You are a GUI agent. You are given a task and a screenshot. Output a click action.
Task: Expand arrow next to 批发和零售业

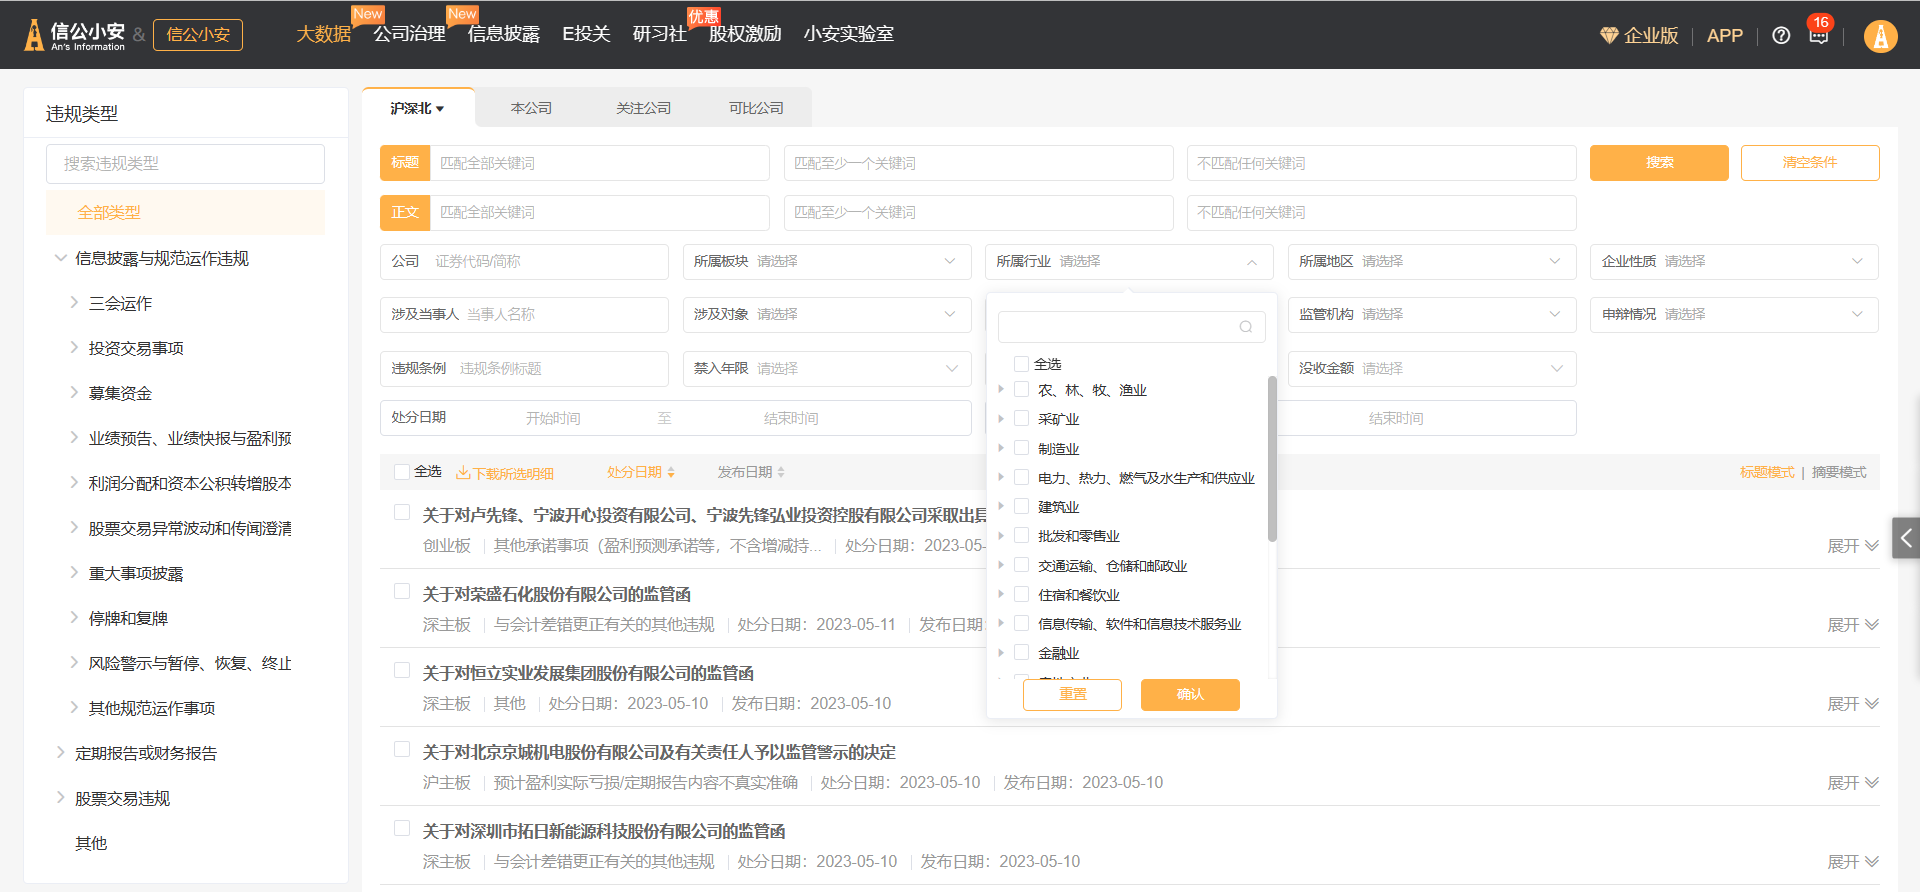click(x=1001, y=535)
